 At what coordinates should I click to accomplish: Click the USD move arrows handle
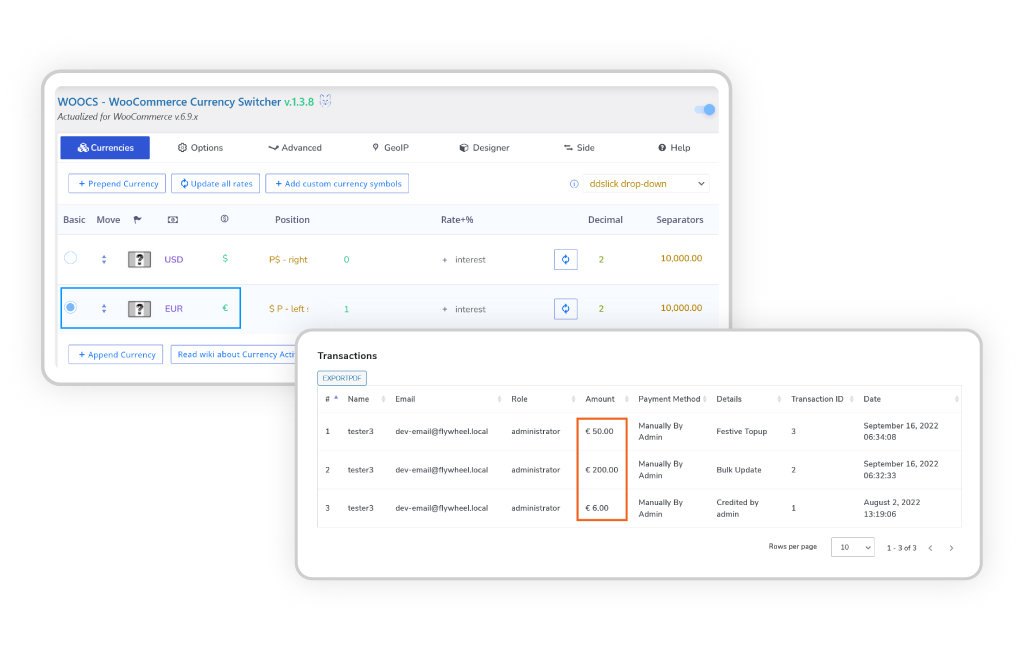pos(104,259)
